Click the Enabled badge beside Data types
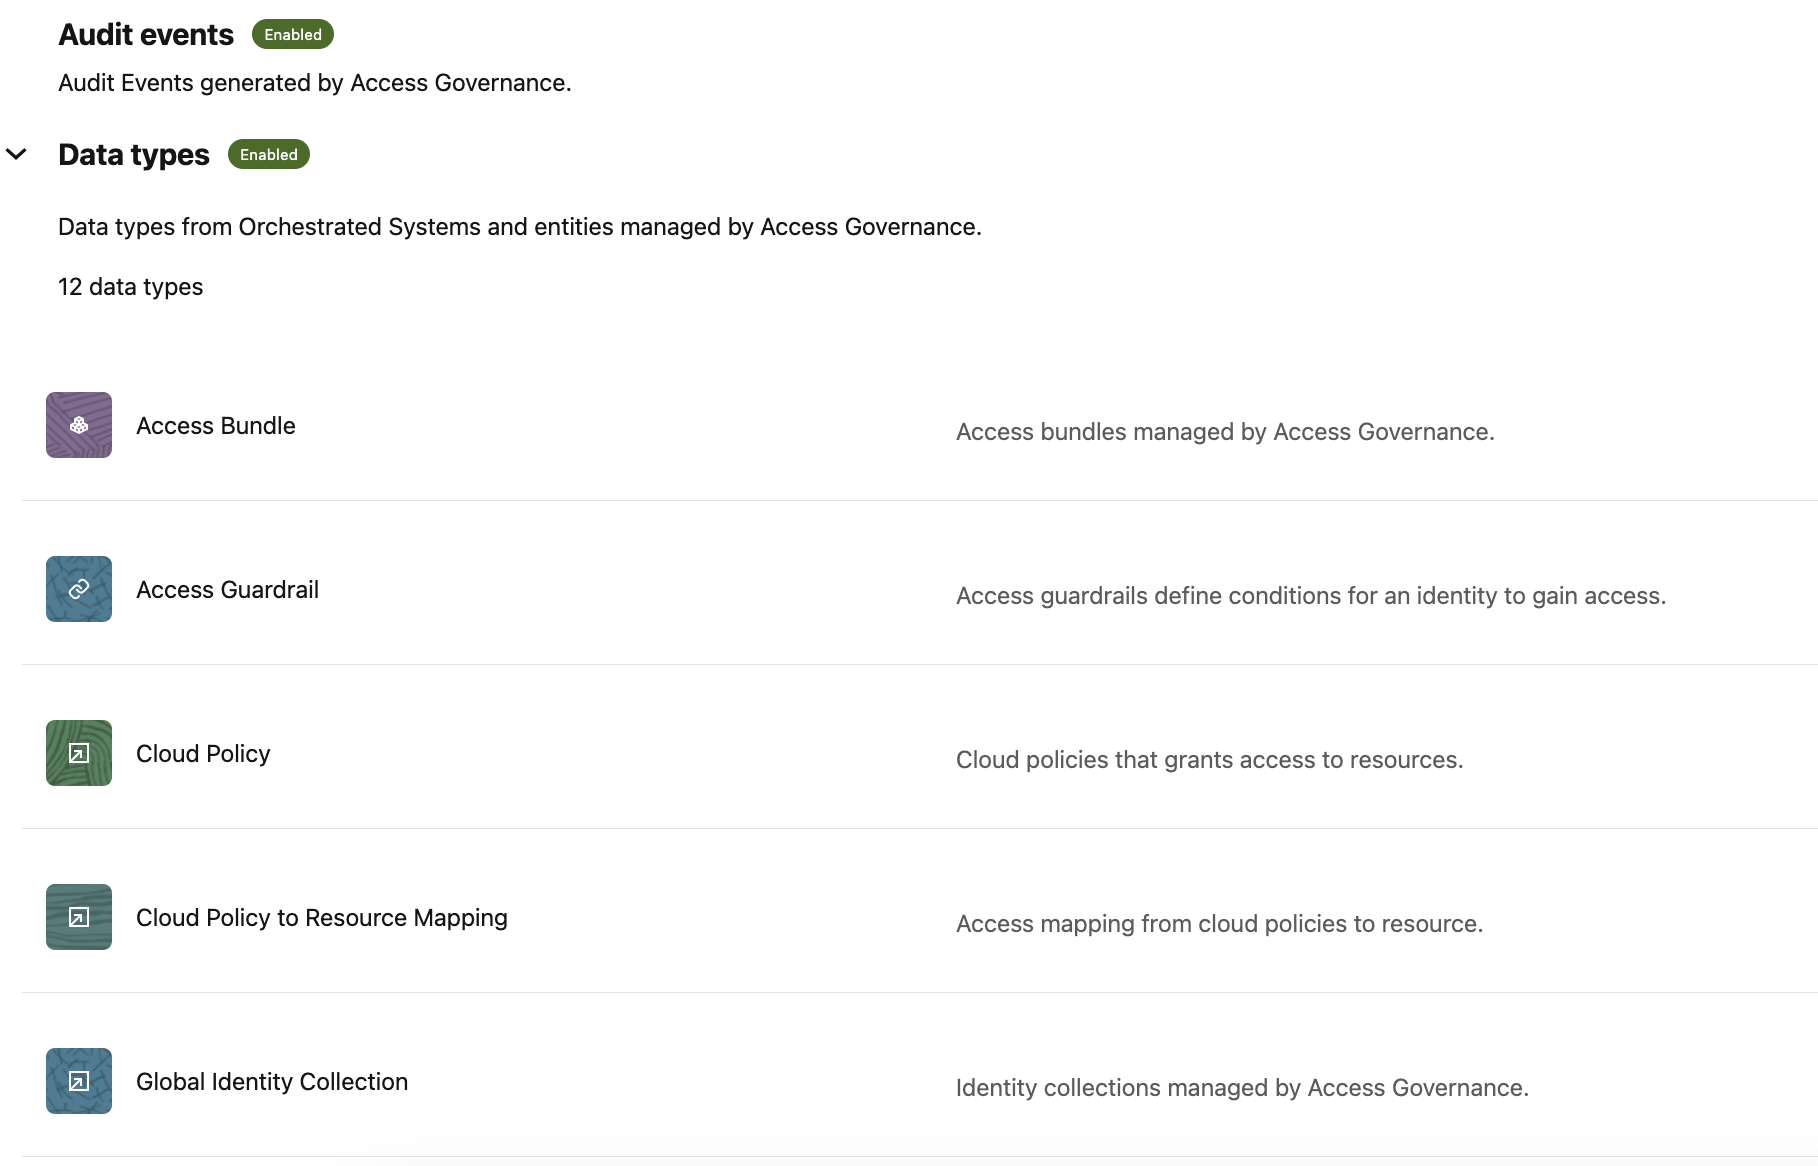Screen dimensions: 1818x1166 269,155
